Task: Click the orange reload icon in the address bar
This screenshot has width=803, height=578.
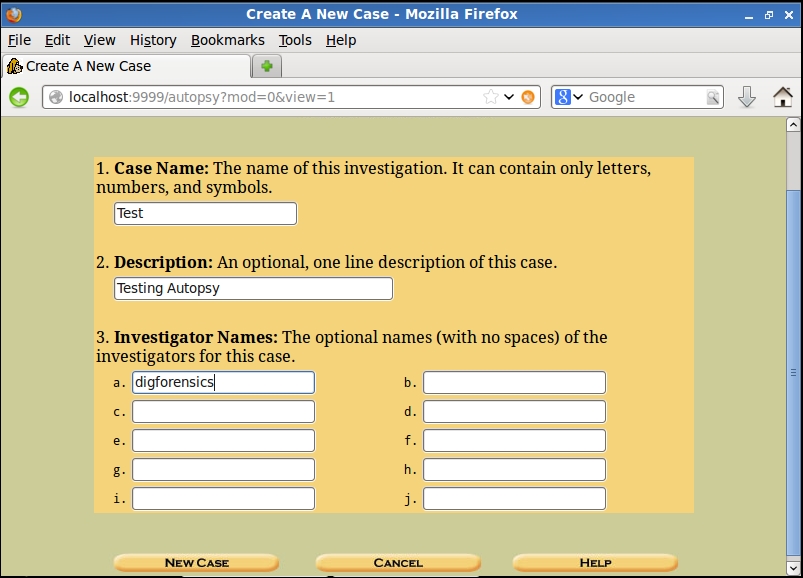Action: click(527, 97)
